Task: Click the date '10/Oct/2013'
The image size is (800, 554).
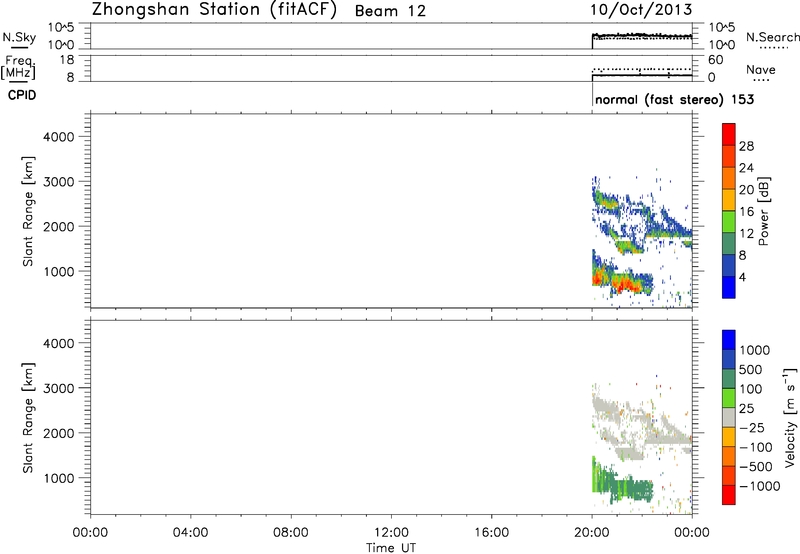Action: (641, 10)
